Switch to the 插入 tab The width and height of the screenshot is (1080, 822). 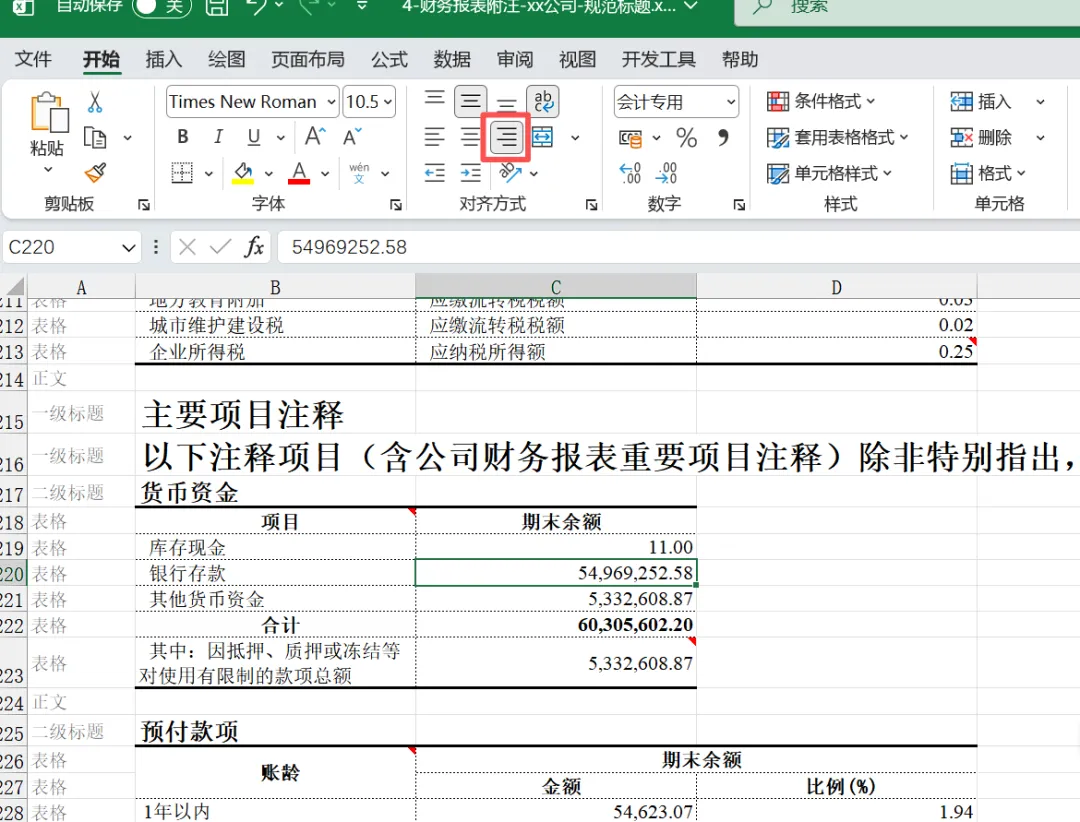coord(164,59)
